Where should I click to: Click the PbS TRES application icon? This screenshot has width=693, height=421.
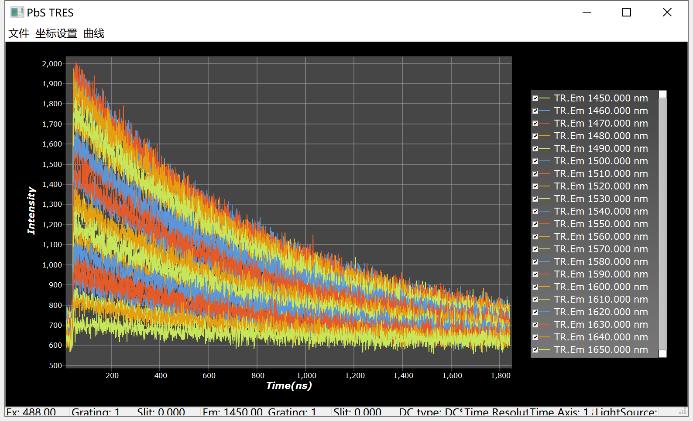tap(16, 13)
